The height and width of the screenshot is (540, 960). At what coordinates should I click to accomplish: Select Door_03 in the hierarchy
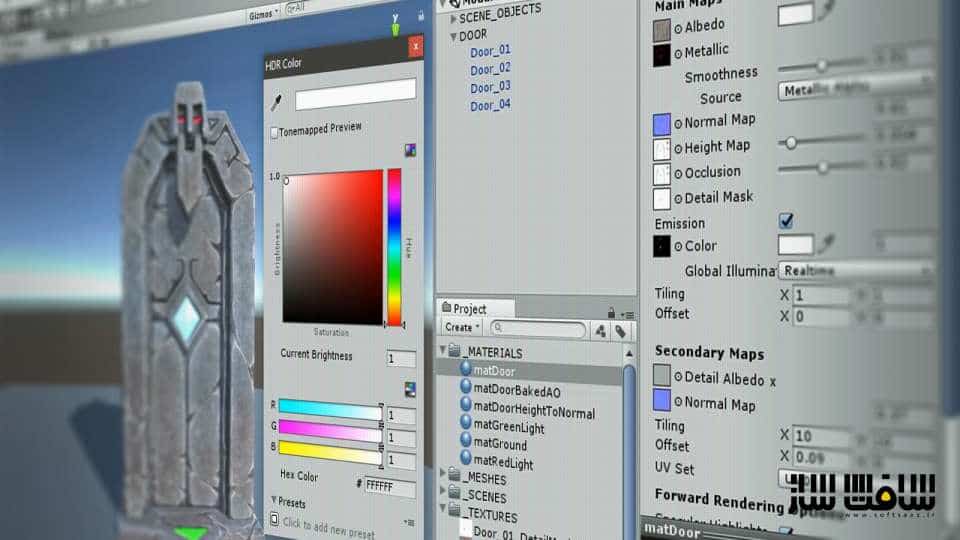pos(490,88)
